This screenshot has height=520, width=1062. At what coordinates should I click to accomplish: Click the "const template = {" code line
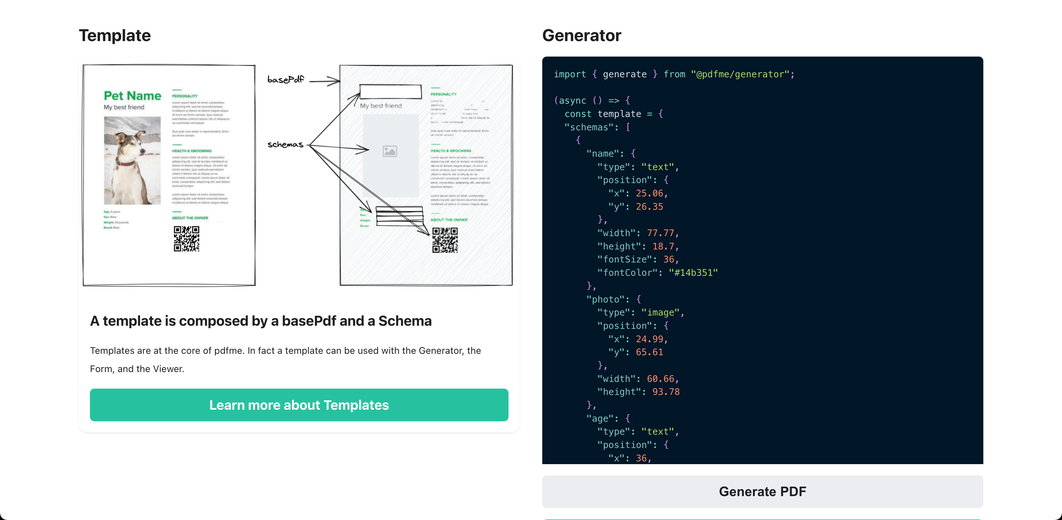tap(614, 114)
